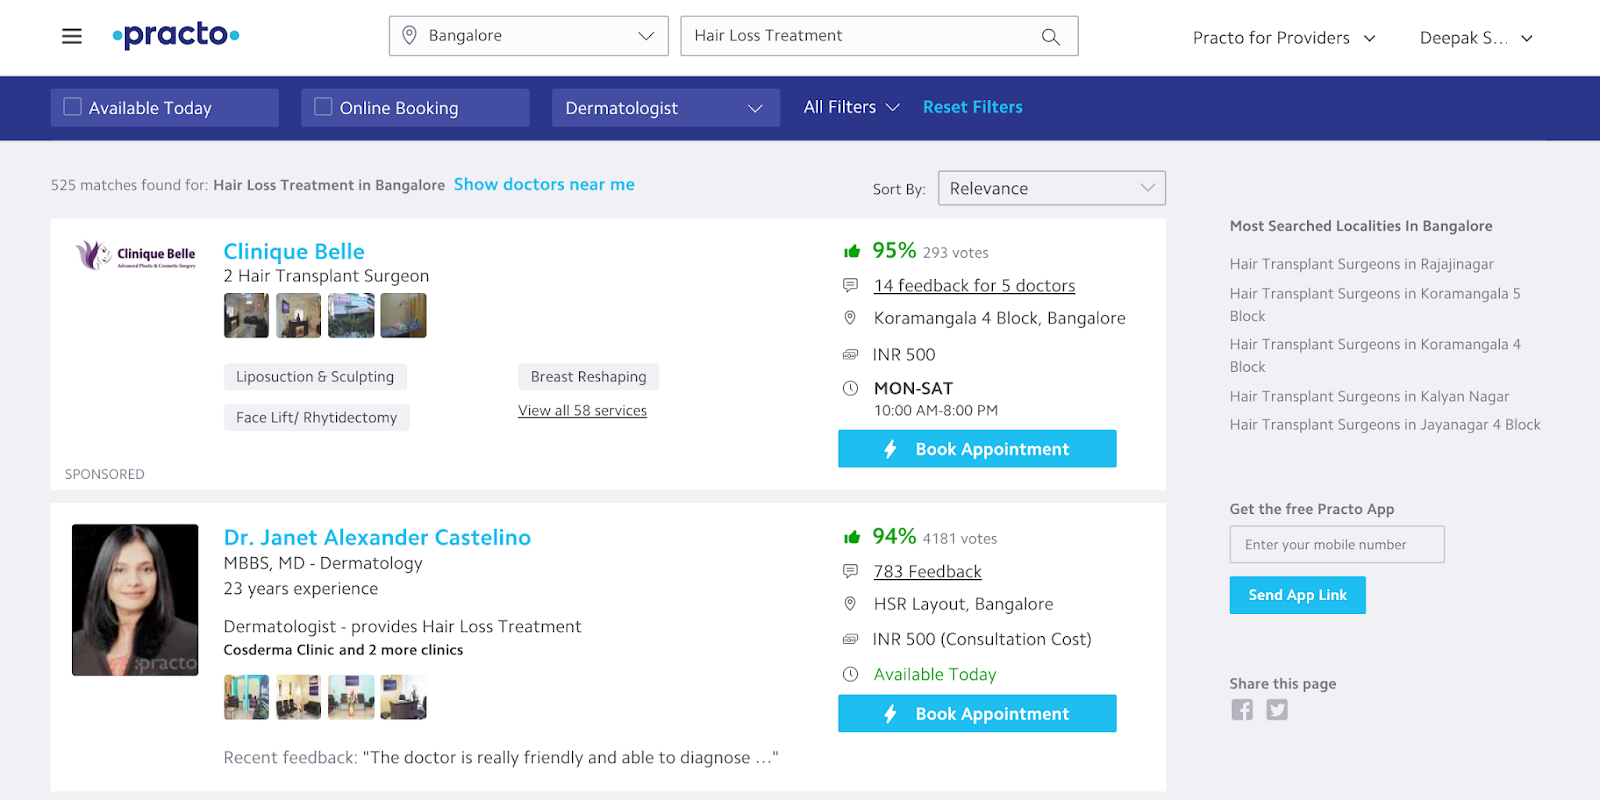Click the Face Lift/ Rhytidectomy service tag
The height and width of the screenshot is (800, 1600).
316,418
